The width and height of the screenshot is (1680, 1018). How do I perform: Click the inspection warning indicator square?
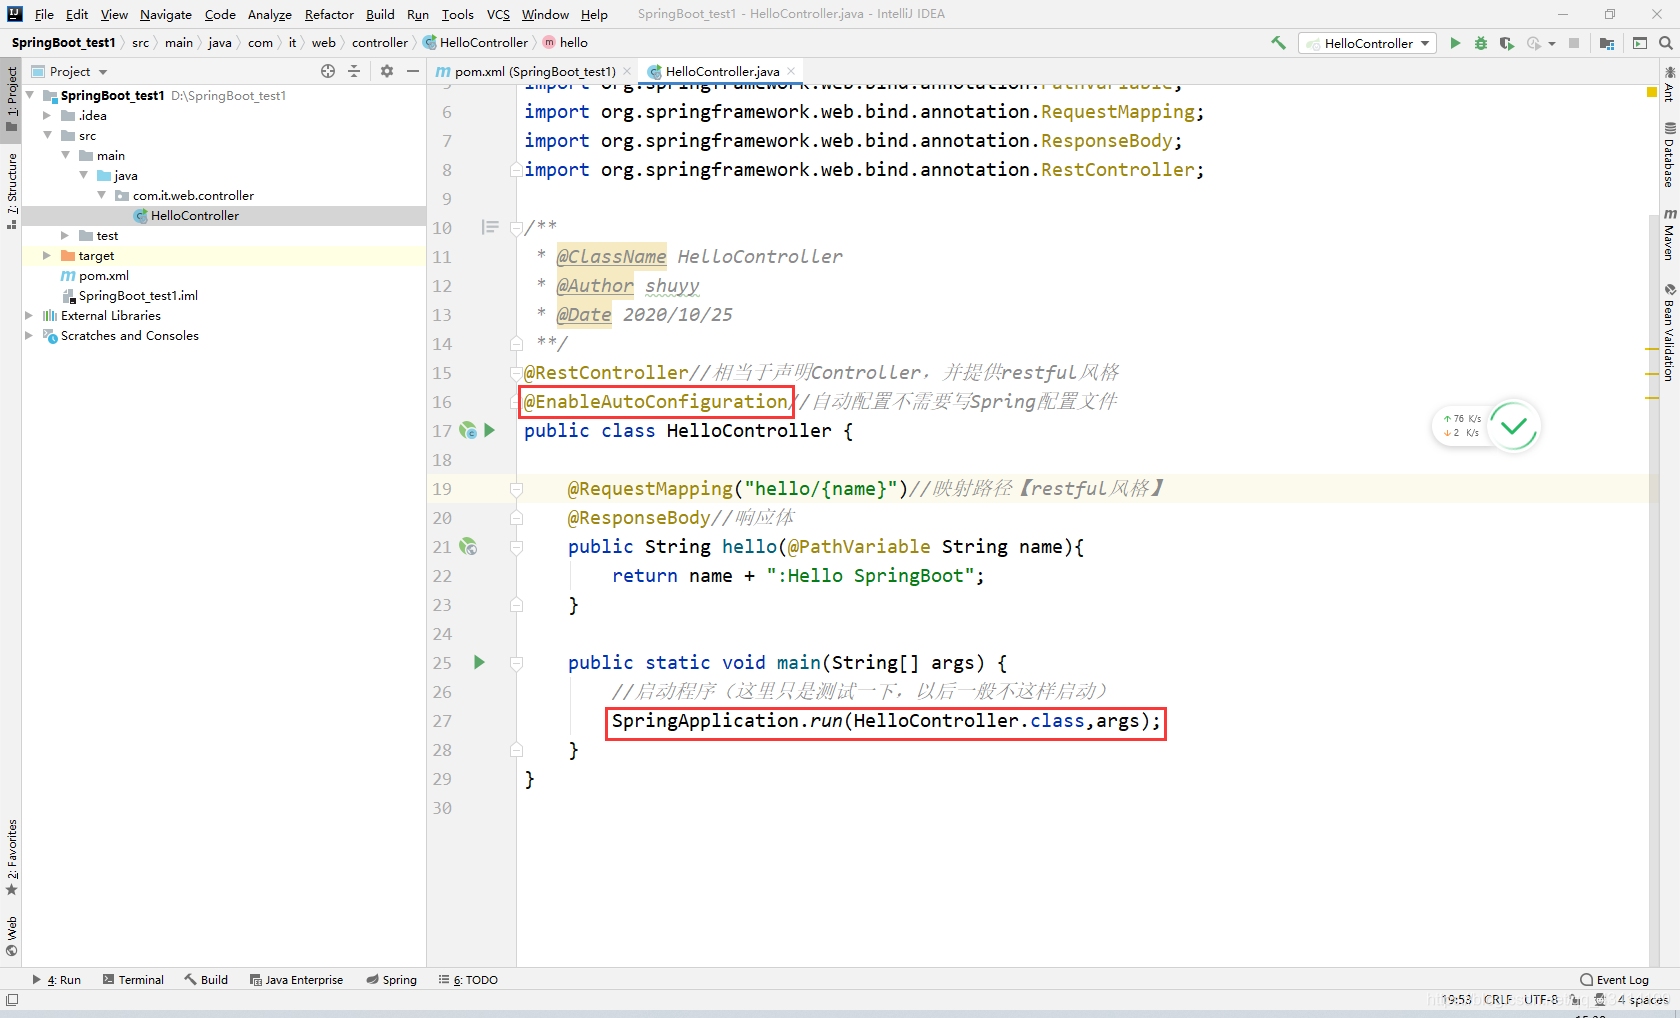pos(1652,92)
